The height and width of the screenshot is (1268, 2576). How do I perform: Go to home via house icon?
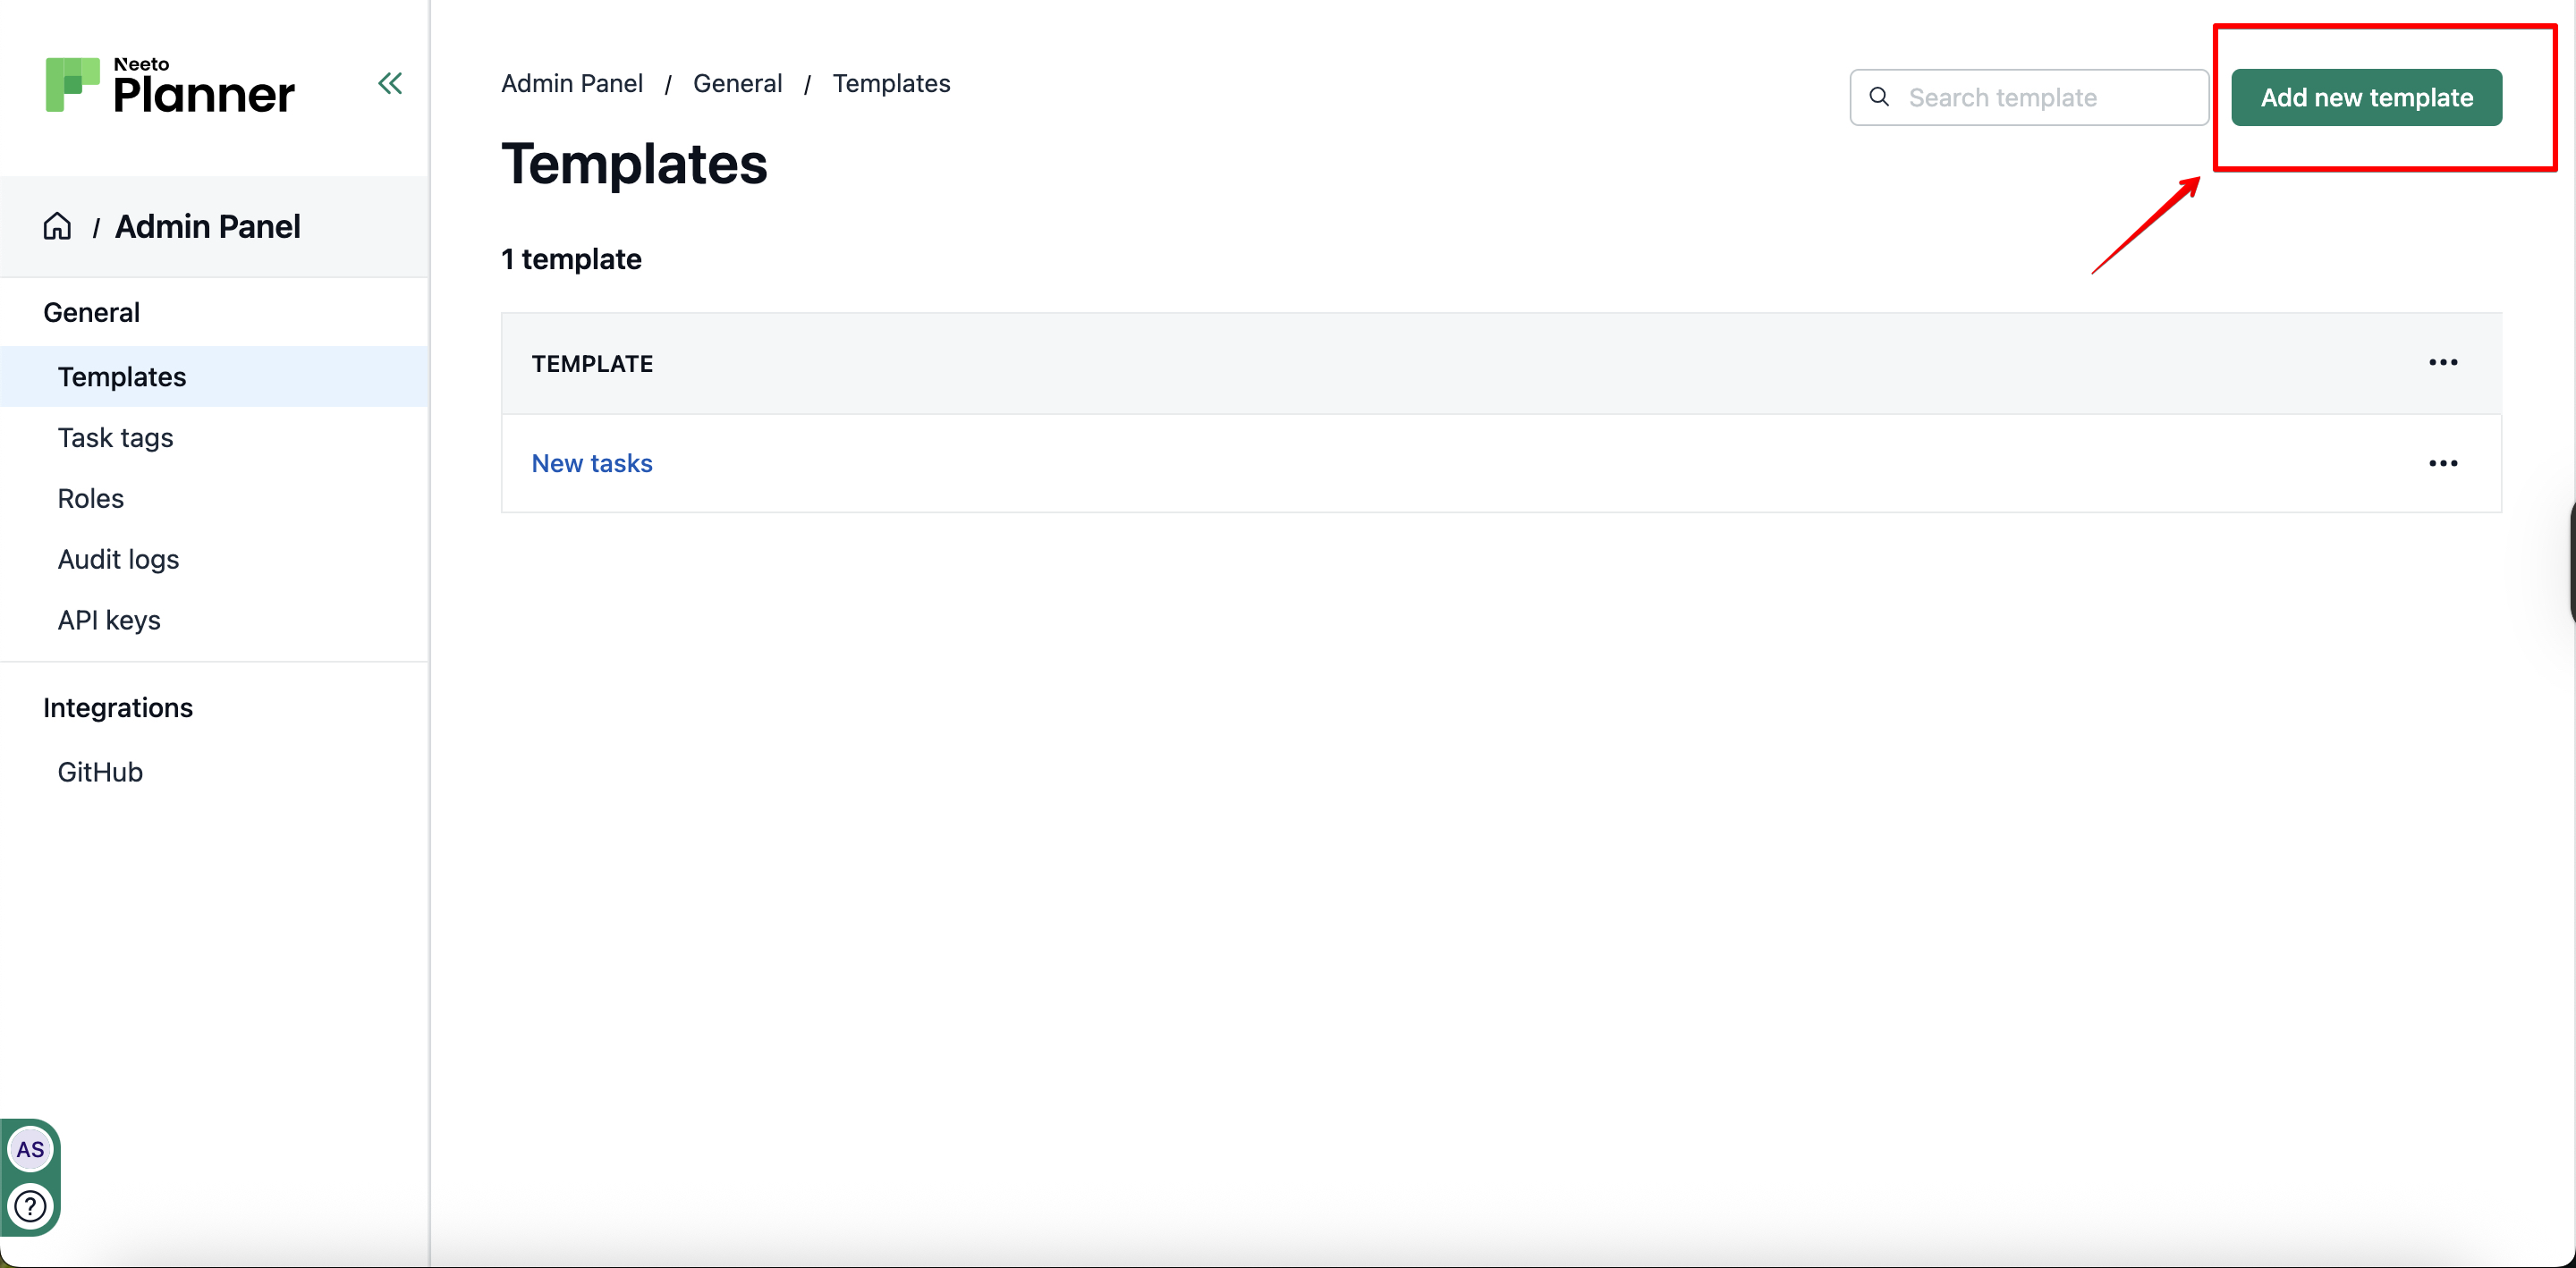(57, 226)
